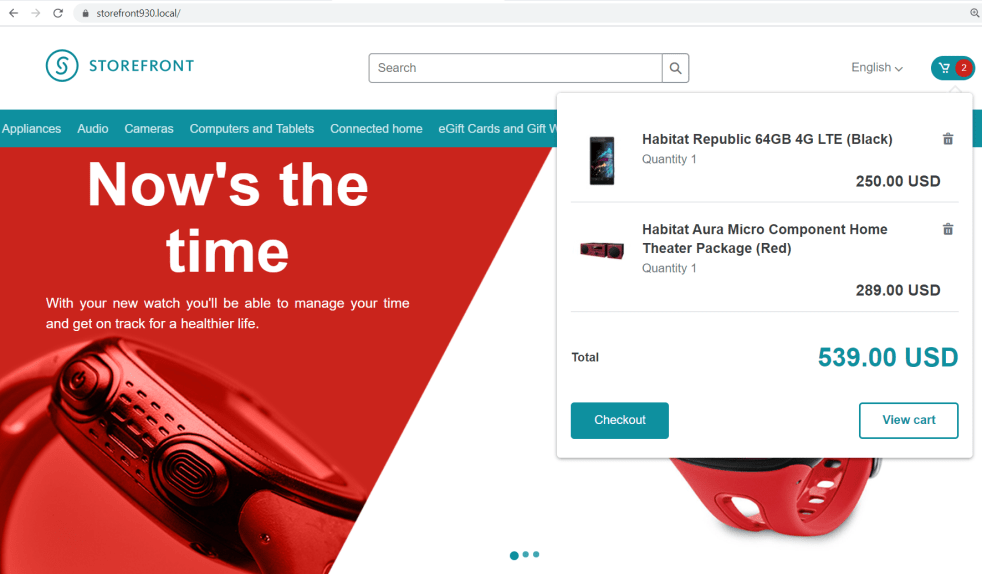Click the View cart button
The width and height of the screenshot is (982, 574).
pyautogui.click(x=908, y=420)
